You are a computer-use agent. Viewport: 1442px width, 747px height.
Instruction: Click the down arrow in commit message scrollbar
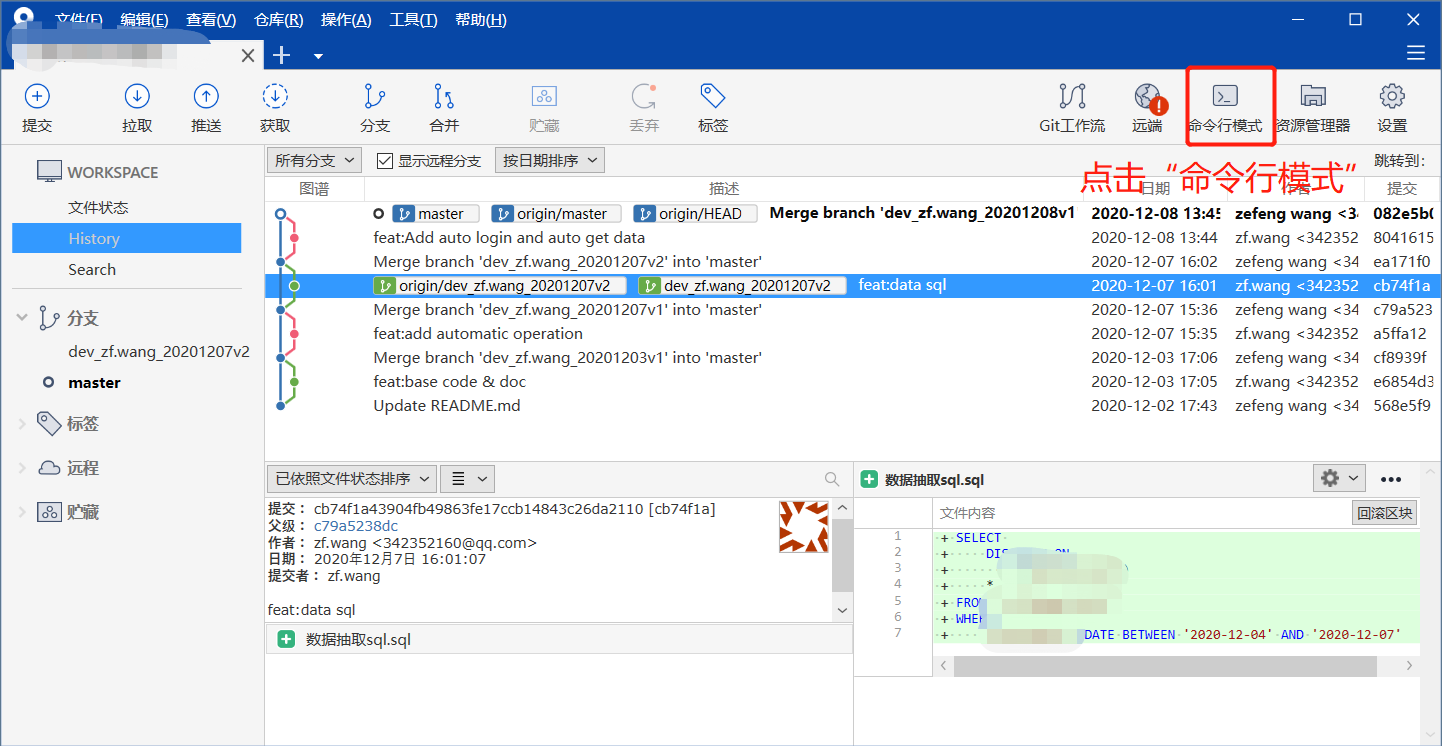[842, 610]
